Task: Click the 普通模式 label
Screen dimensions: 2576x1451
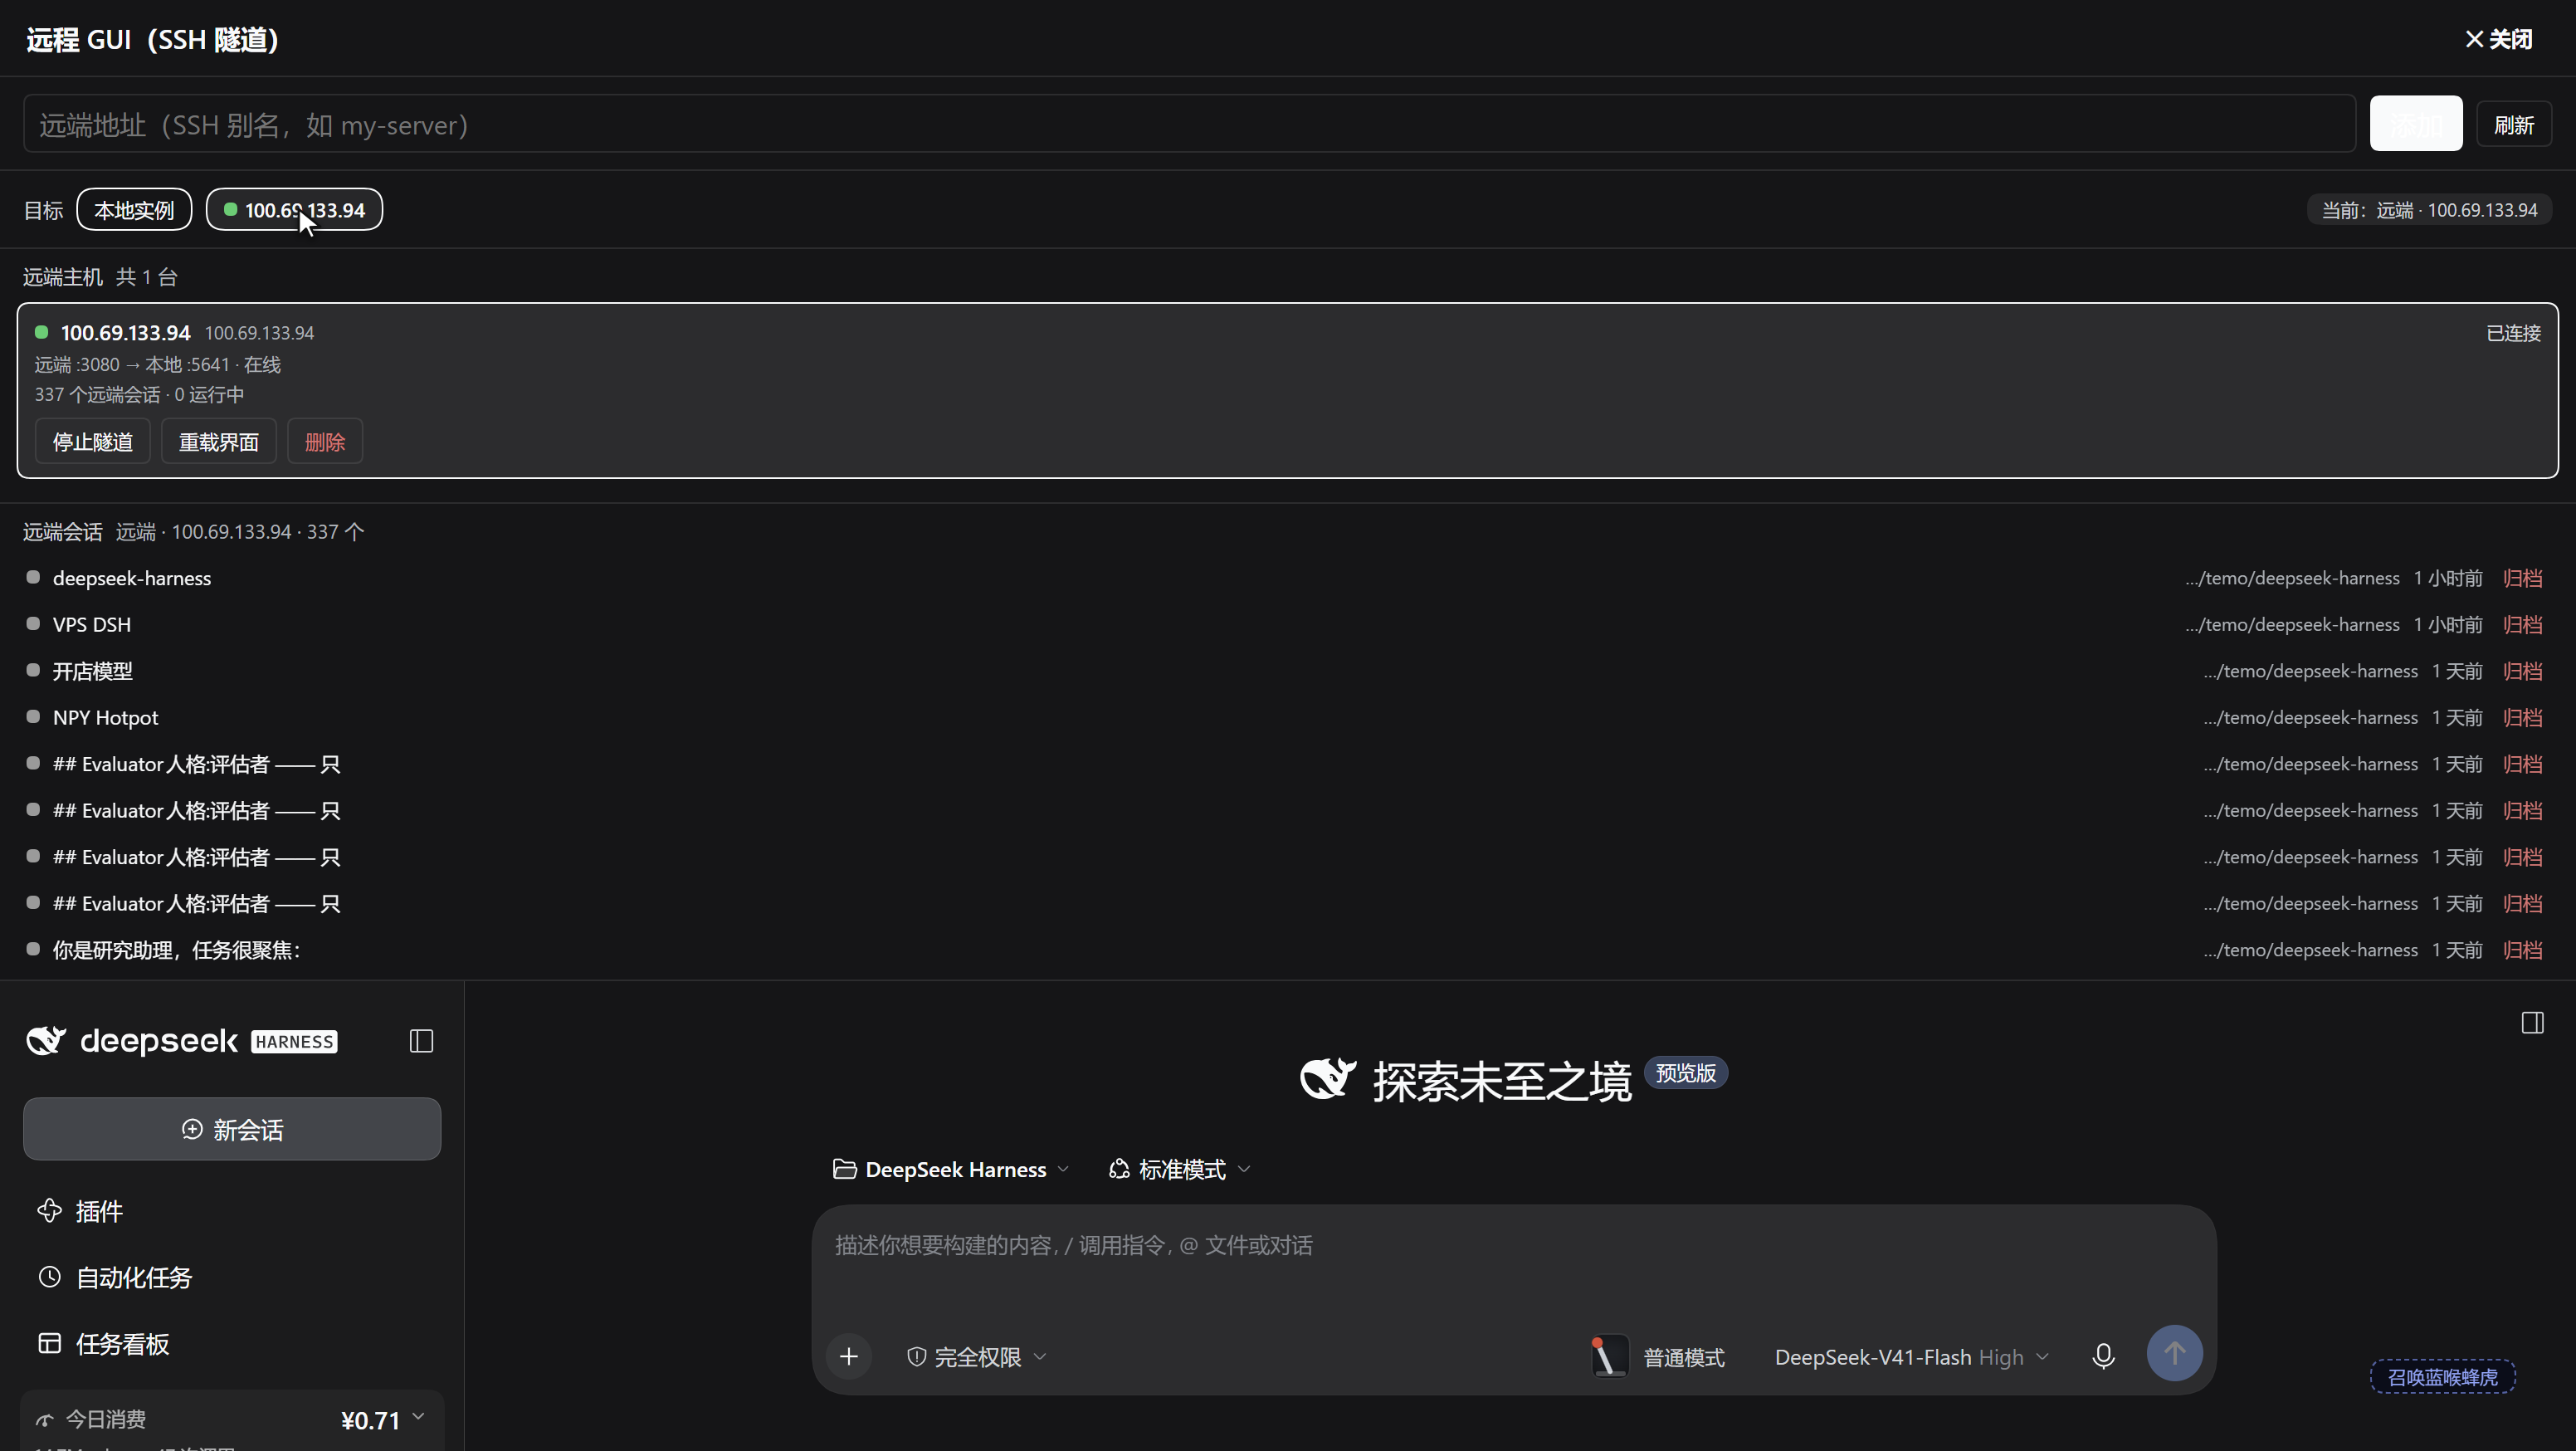Action: pos(1684,1357)
